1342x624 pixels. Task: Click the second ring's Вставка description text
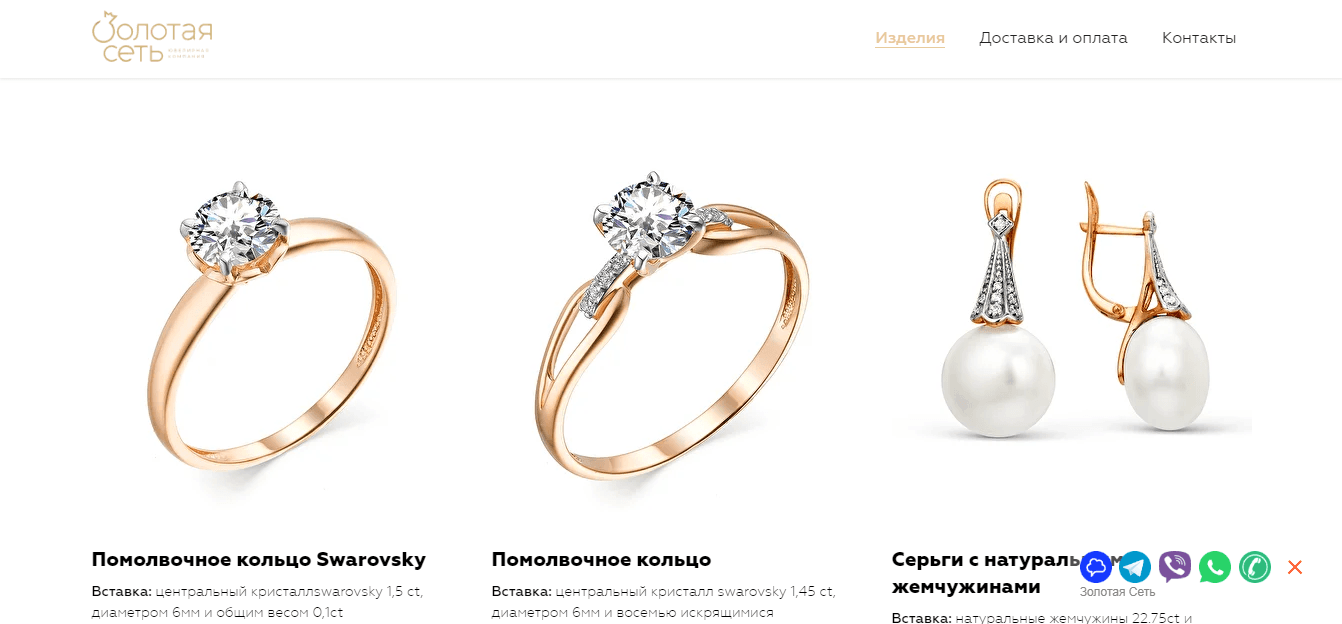point(663,601)
